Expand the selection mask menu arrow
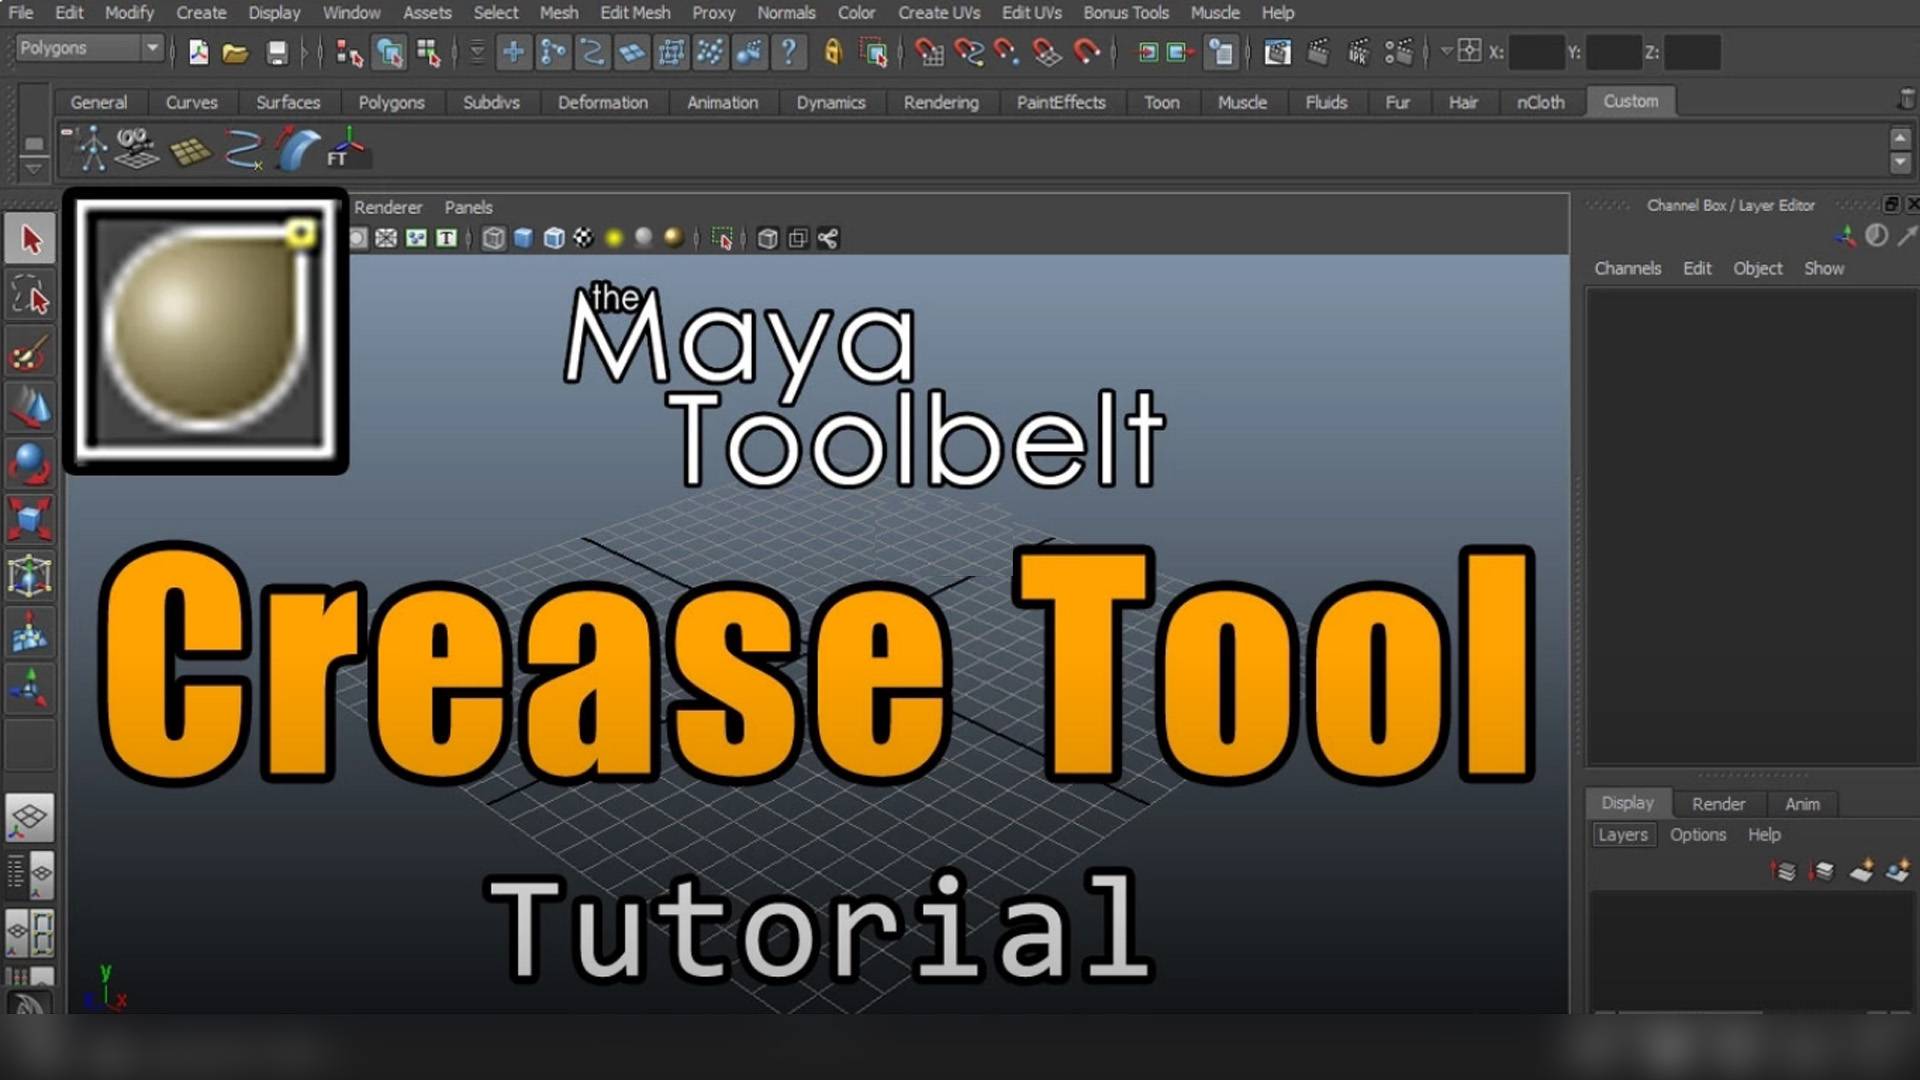Image resolution: width=1920 pixels, height=1080 pixels. pyautogui.click(x=477, y=52)
